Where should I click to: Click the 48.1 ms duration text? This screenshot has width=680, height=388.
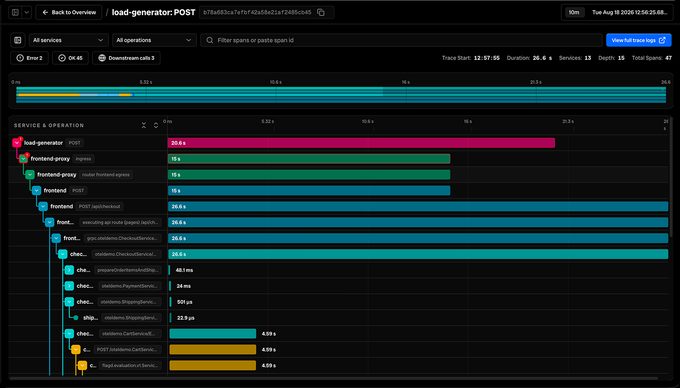click(x=184, y=270)
